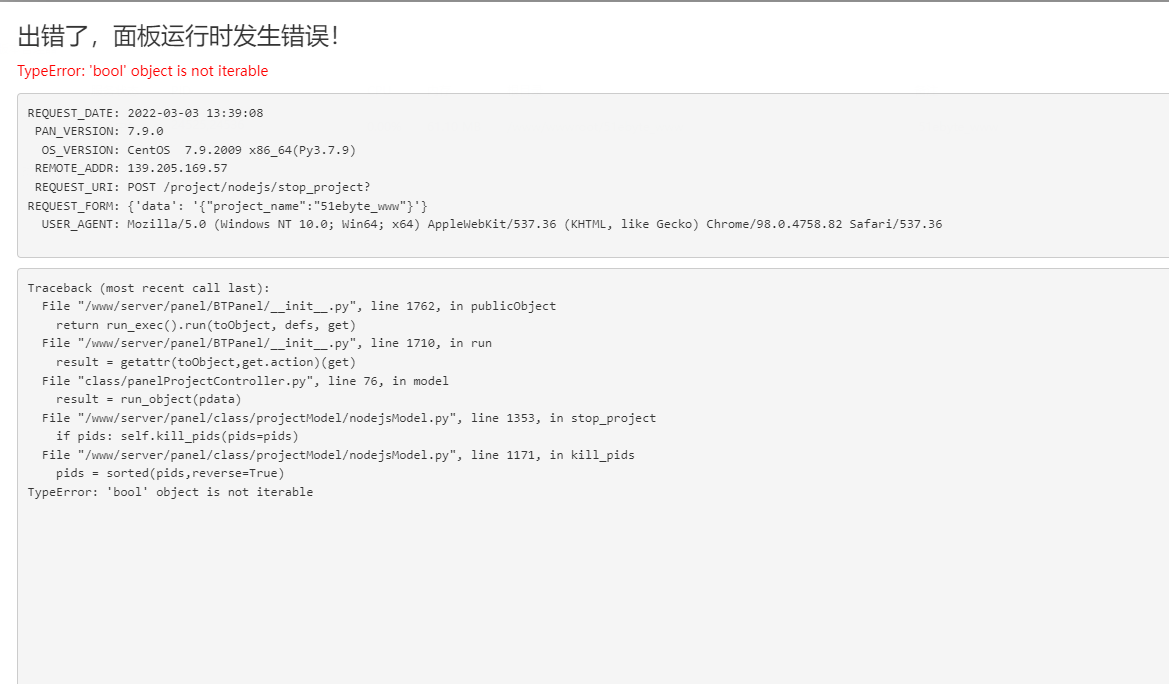Click the Traceback most recent call last line
This screenshot has width=1169, height=684.
(x=148, y=288)
